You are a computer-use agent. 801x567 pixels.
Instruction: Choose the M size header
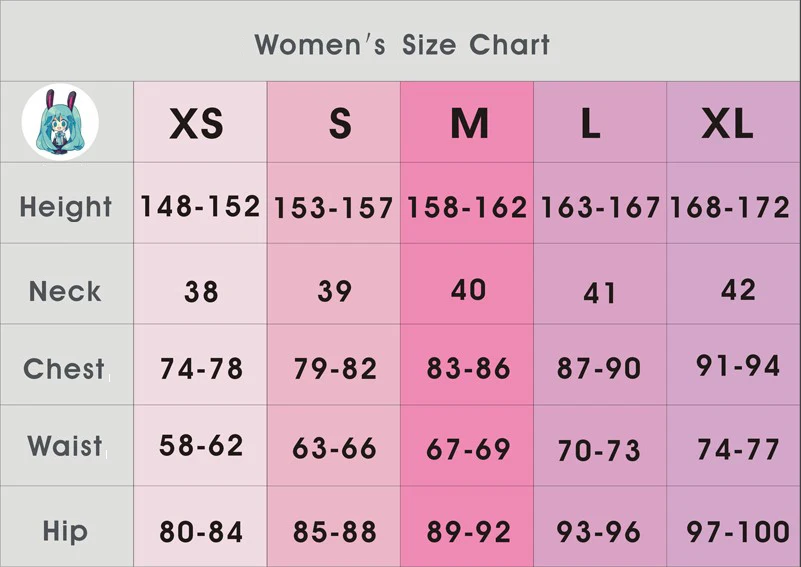[469, 124]
